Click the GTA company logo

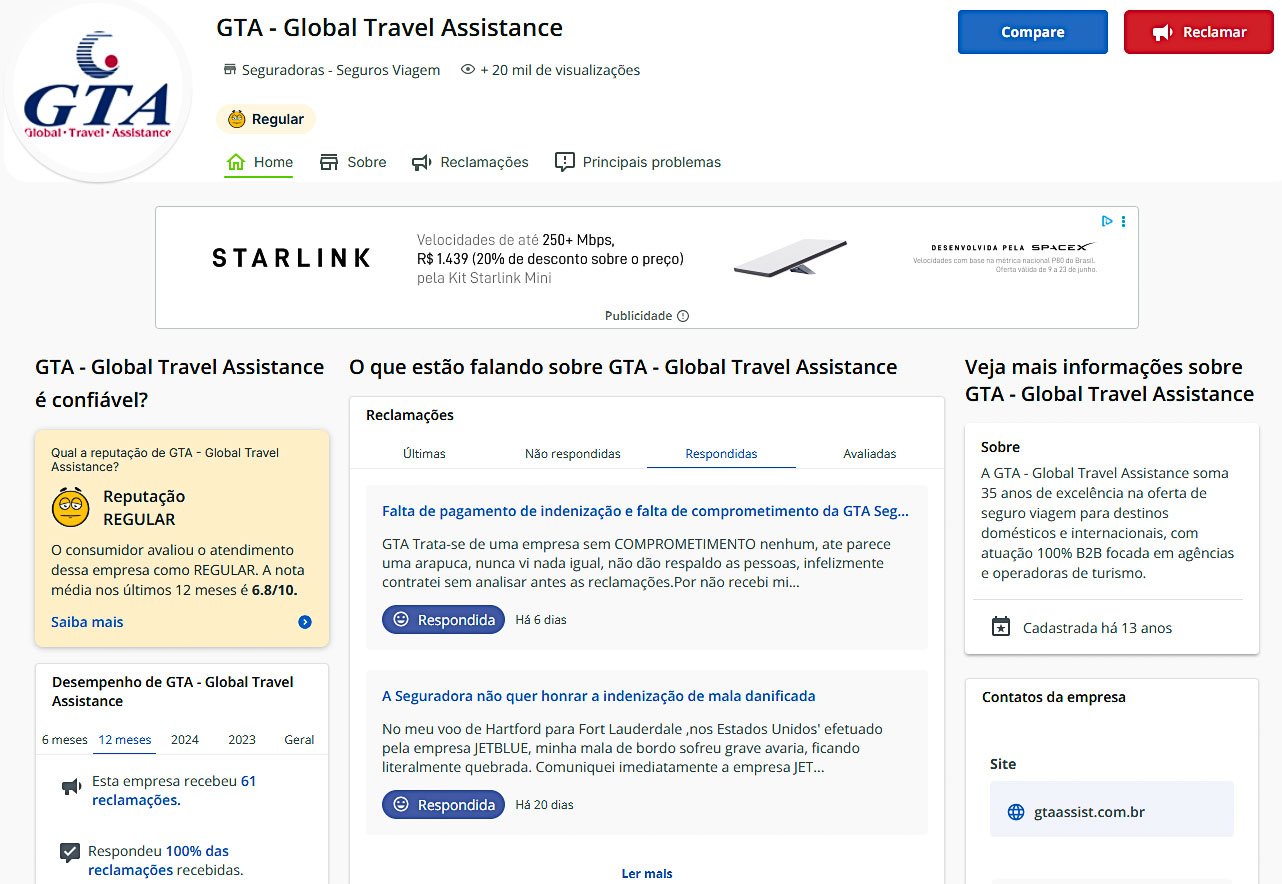(x=97, y=91)
